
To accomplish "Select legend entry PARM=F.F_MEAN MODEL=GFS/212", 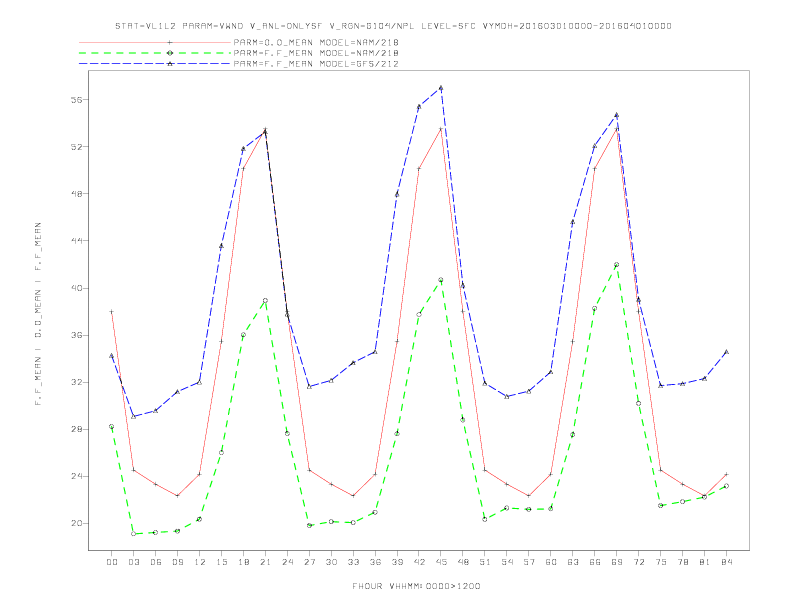I will pyautogui.click(x=316, y=64).
